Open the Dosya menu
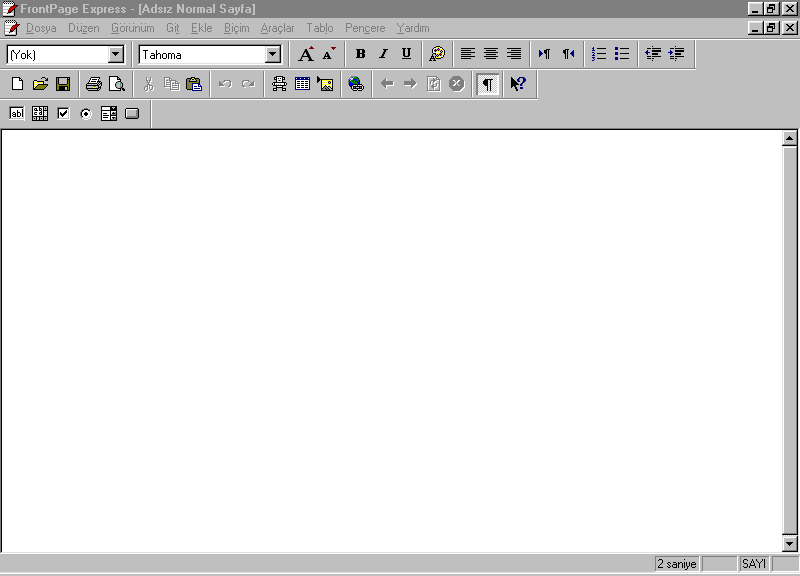Image resolution: width=800 pixels, height=576 pixels. 41,28
